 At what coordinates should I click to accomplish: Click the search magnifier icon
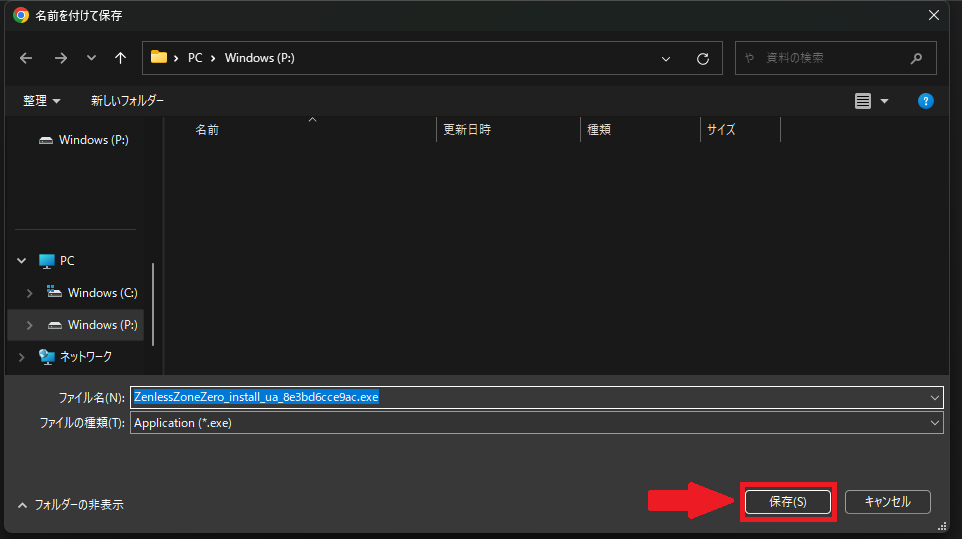tap(917, 58)
